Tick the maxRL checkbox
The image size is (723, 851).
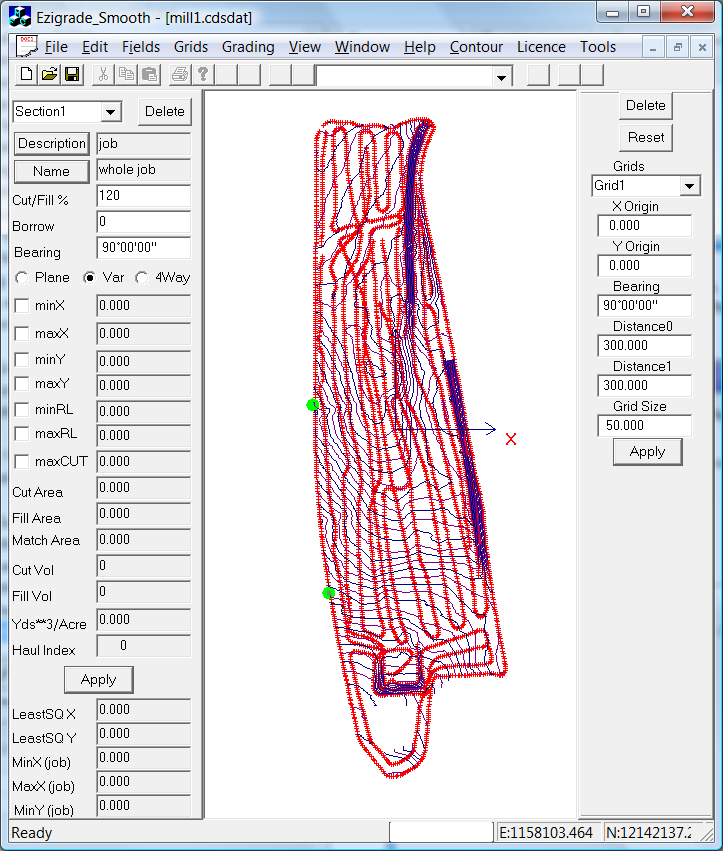23,434
